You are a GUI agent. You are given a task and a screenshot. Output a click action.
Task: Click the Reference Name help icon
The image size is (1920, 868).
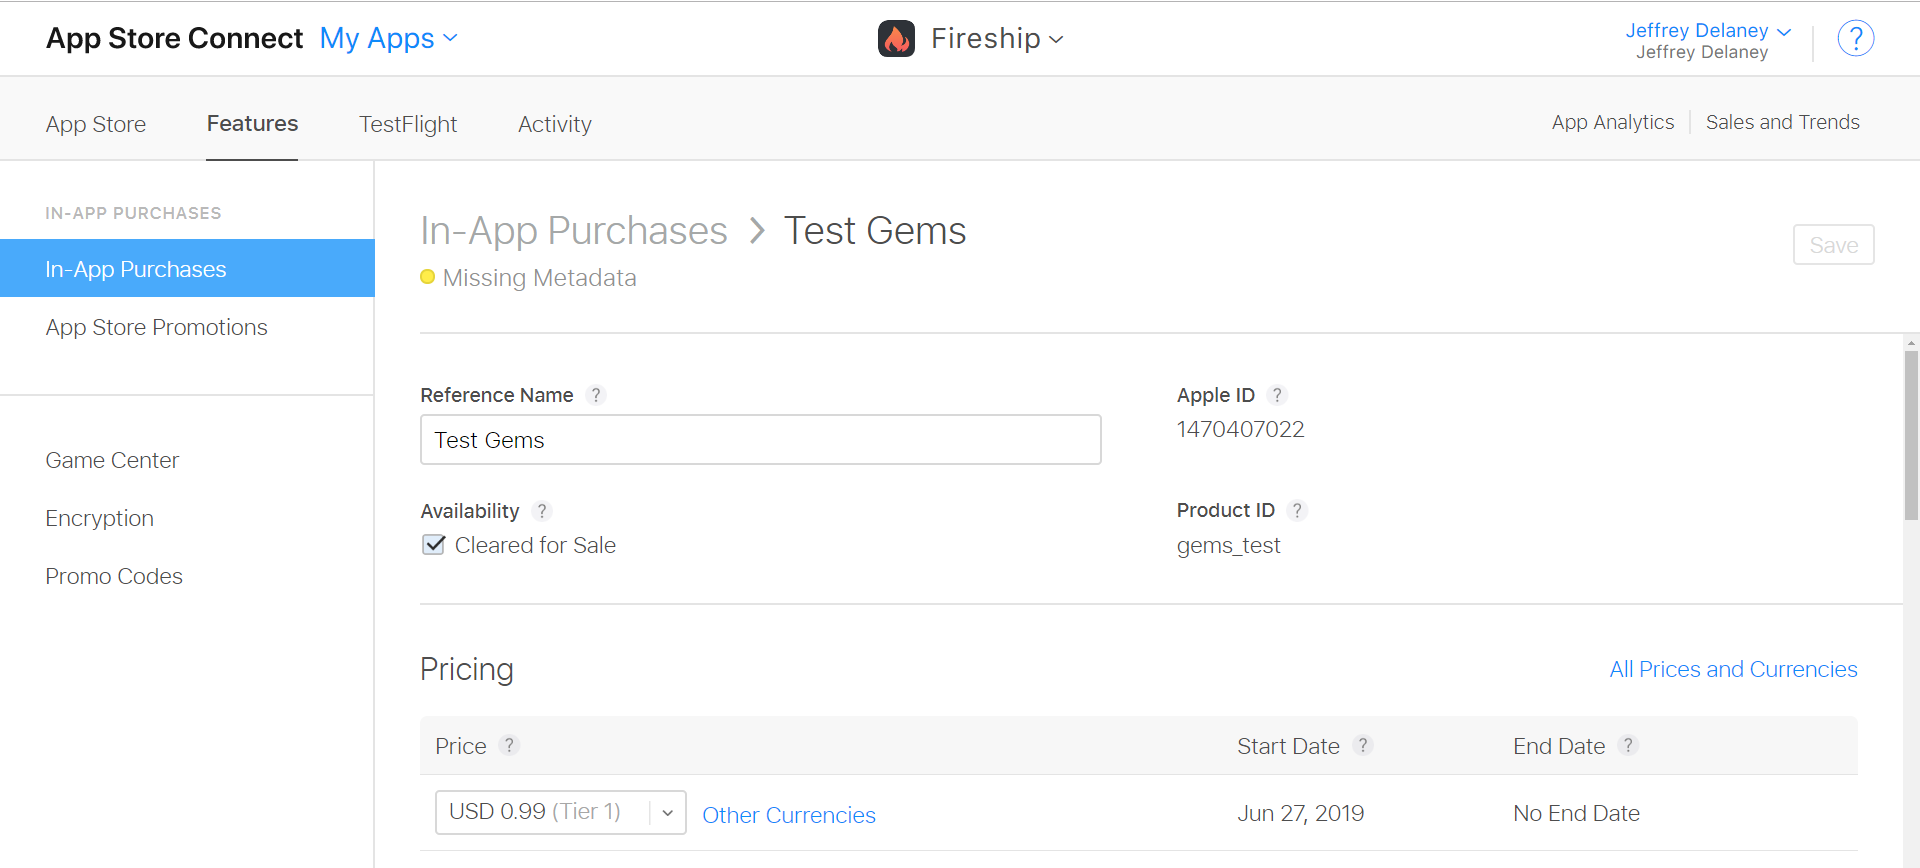pos(596,395)
